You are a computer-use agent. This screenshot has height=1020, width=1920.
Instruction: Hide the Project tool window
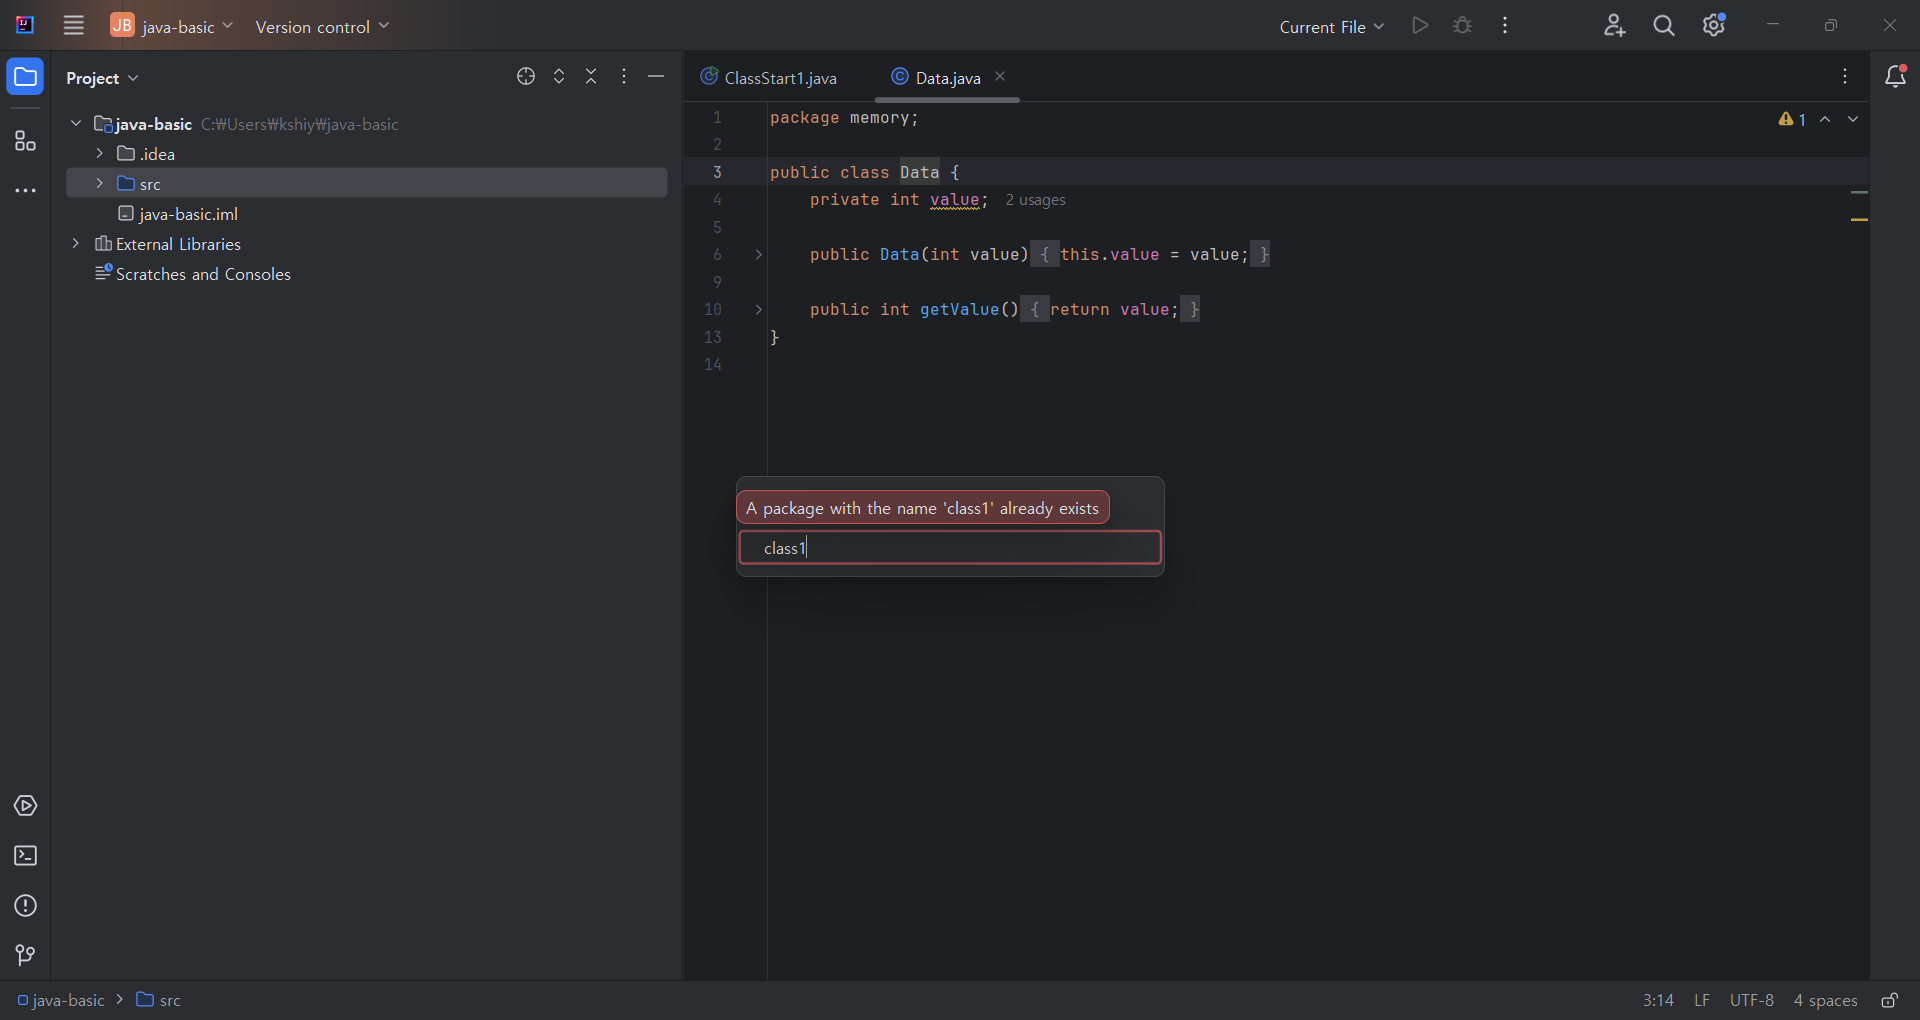tap(656, 77)
